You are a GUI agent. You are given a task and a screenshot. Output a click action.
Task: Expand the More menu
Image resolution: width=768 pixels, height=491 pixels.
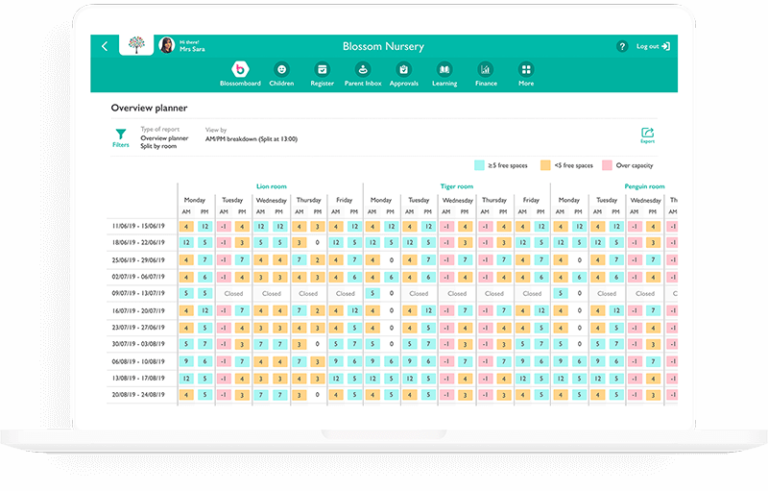[x=526, y=70]
